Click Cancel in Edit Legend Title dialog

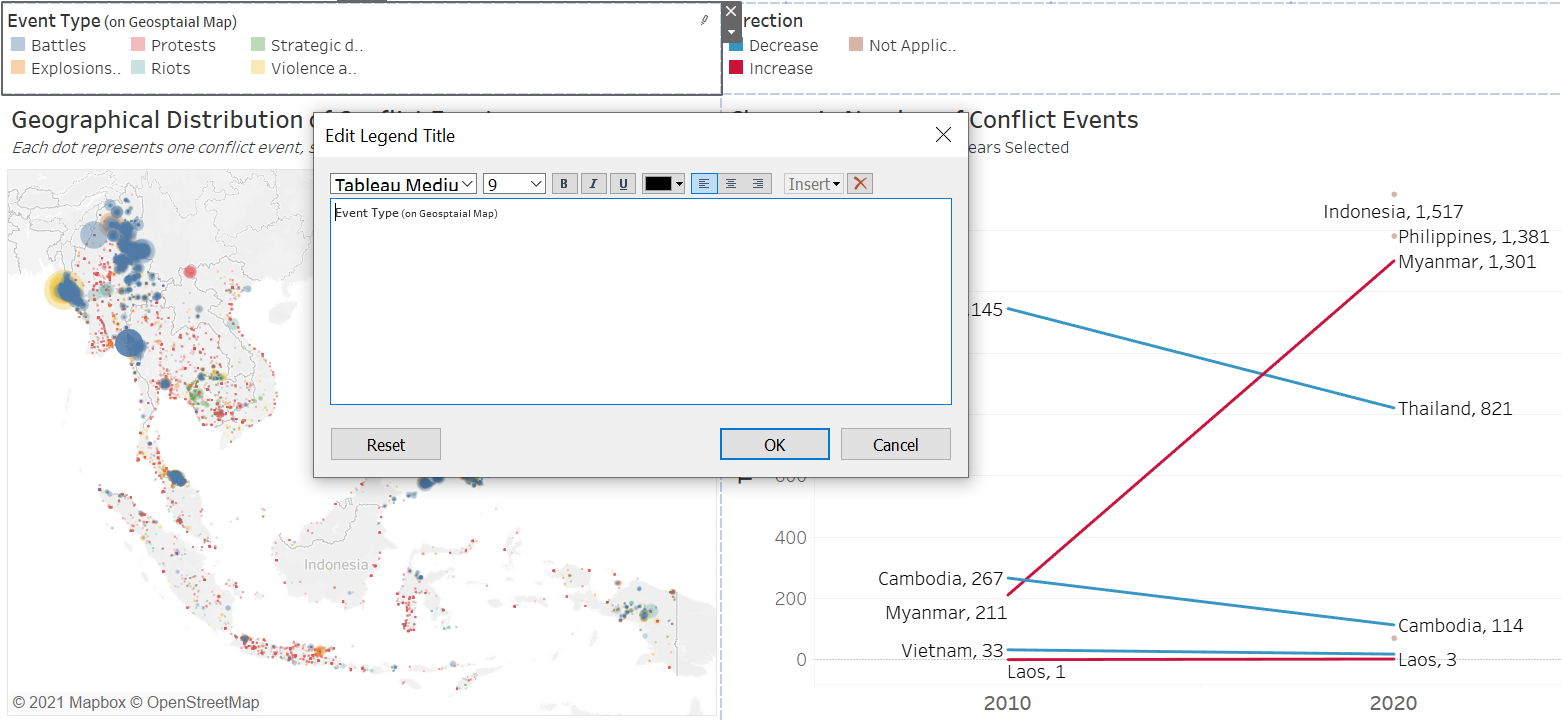(x=895, y=445)
